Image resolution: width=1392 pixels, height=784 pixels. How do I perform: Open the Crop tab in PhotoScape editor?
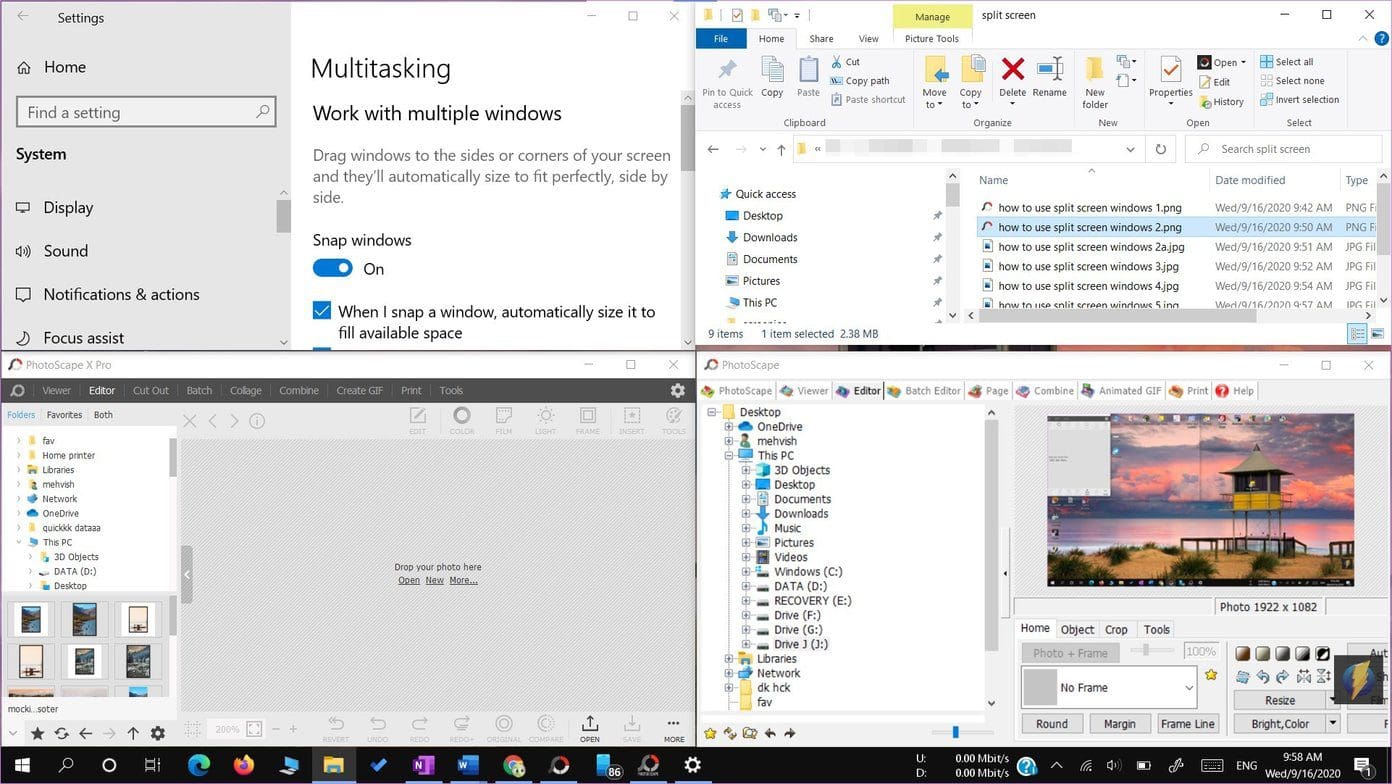[x=1116, y=630]
